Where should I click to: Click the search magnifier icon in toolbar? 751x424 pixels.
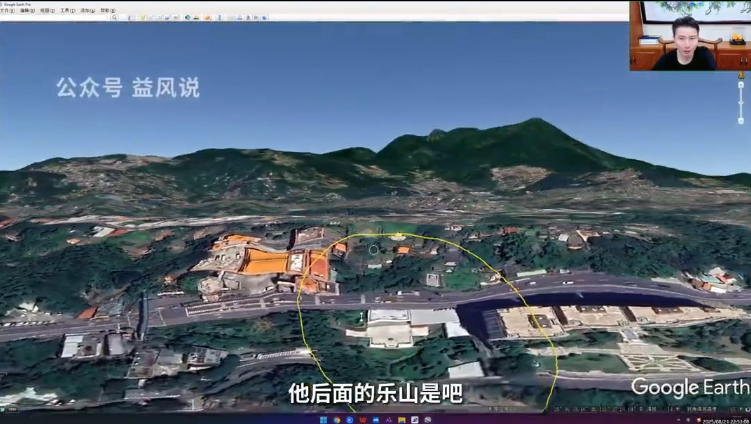click(x=114, y=17)
